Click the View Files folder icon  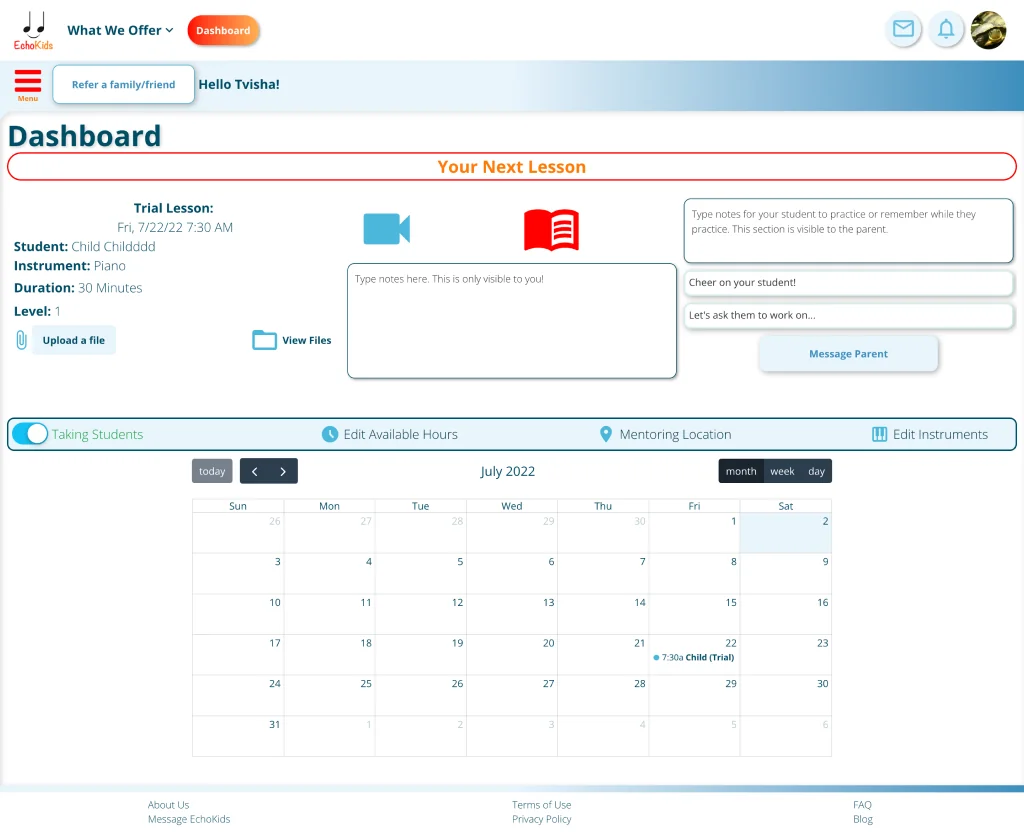264,340
